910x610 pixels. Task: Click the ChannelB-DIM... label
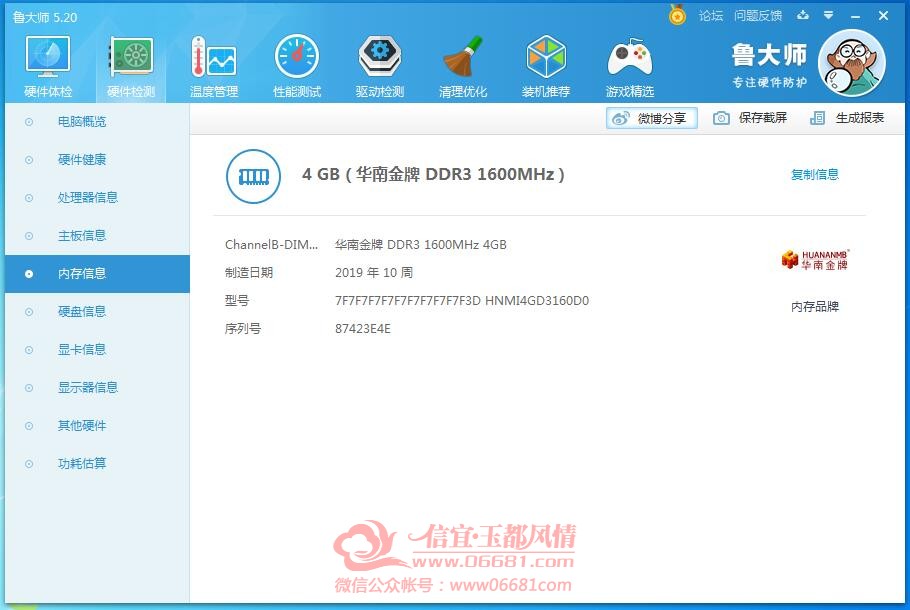click(x=271, y=245)
